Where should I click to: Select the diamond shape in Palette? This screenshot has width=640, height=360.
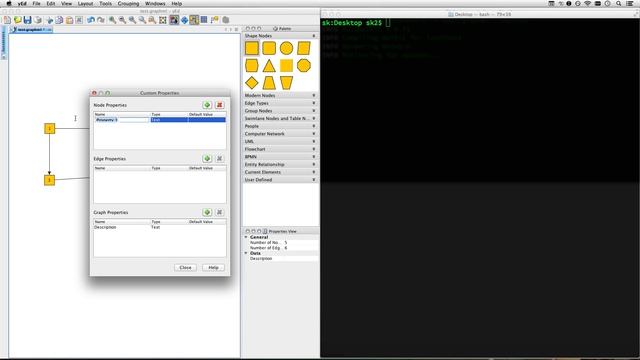click(x=252, y=83)
